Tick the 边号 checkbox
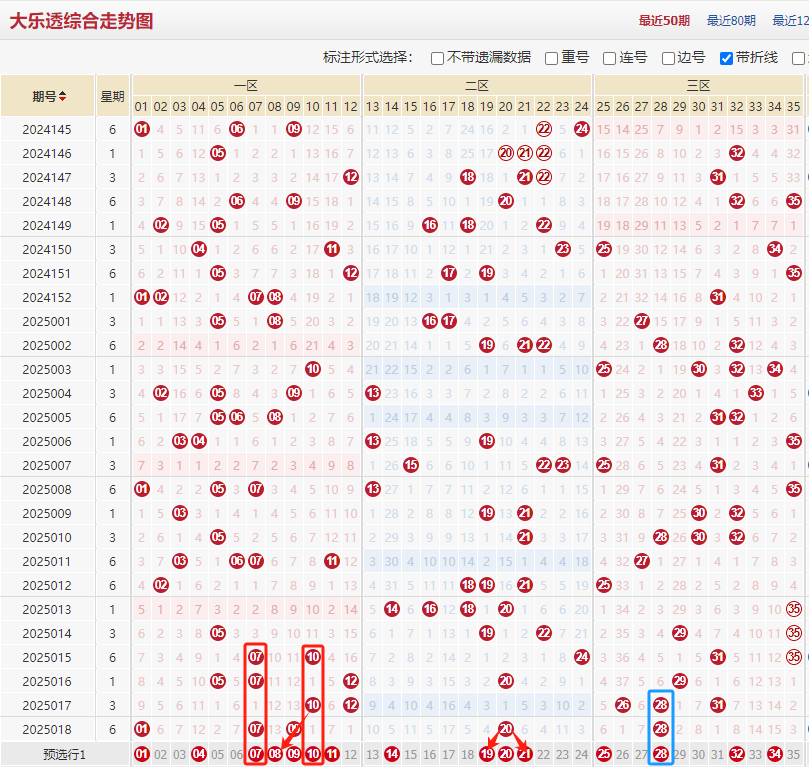This screenshot has height=767, width=809. point(669,58)
